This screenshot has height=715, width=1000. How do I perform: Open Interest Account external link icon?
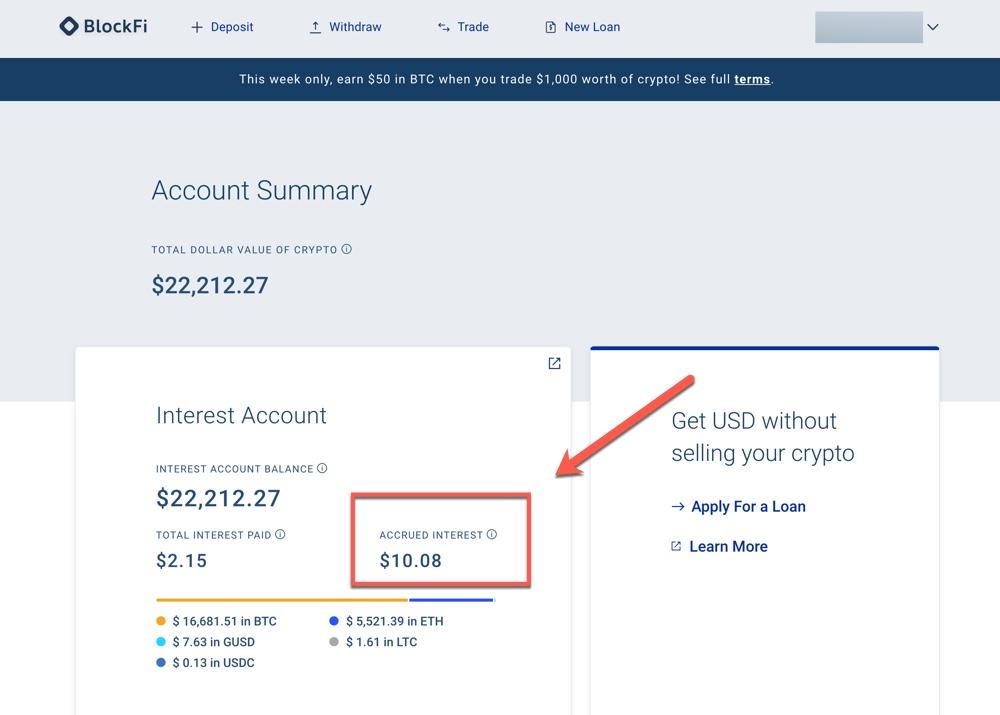point(554,363)
